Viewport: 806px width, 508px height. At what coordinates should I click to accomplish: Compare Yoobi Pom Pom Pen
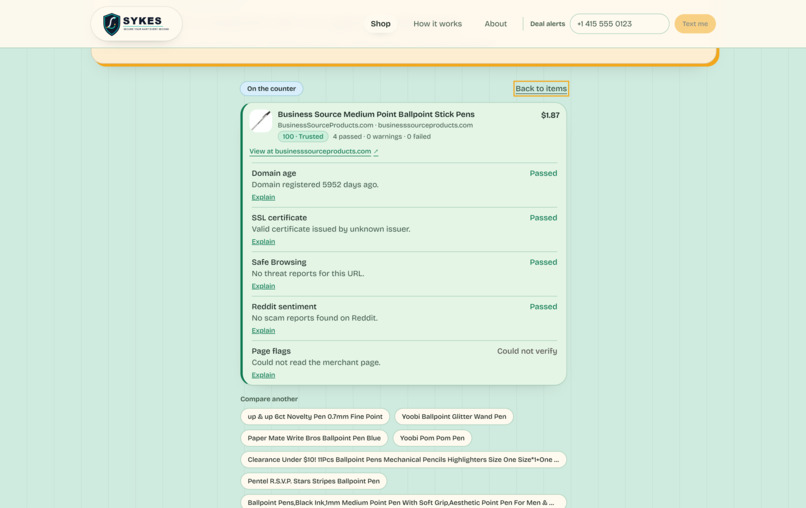(432, 438)
